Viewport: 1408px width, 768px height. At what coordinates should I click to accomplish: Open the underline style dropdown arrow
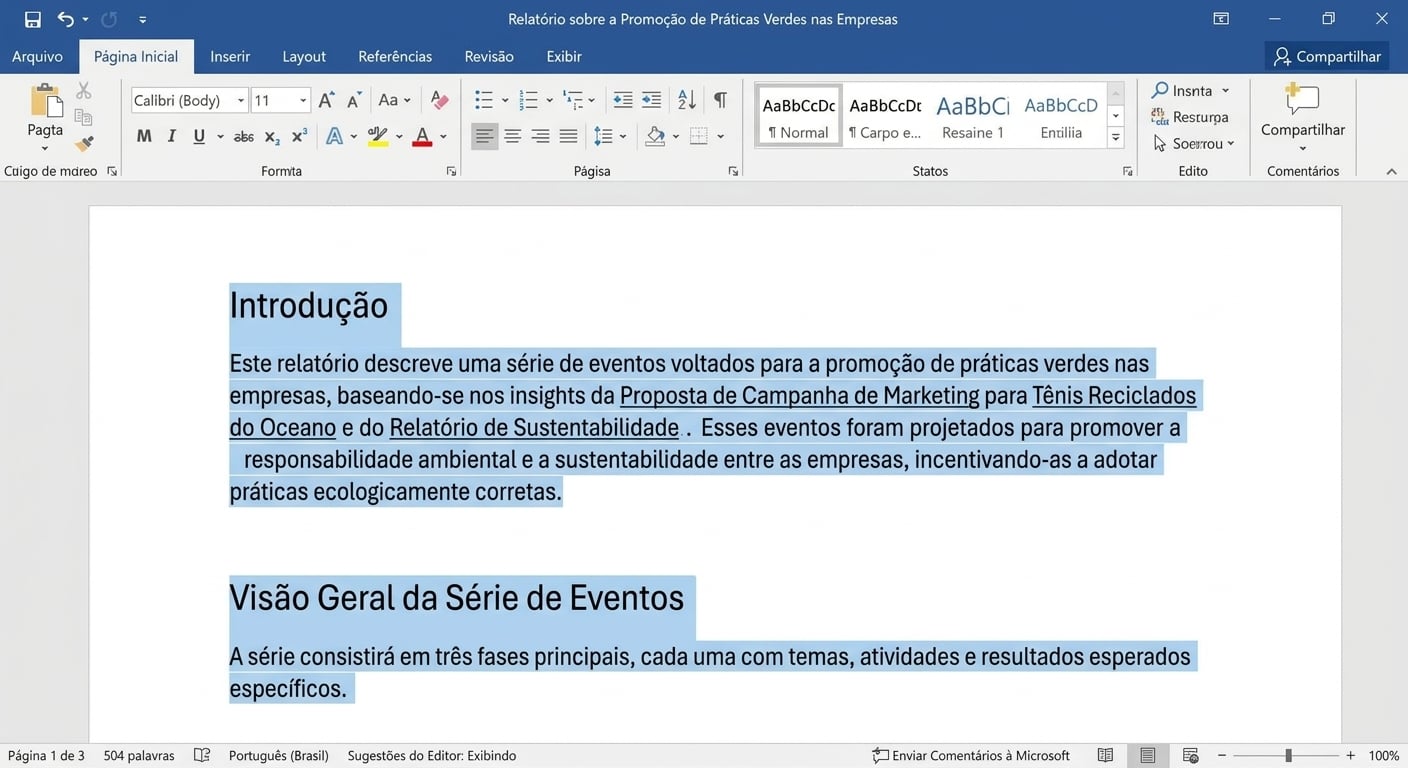219,137
